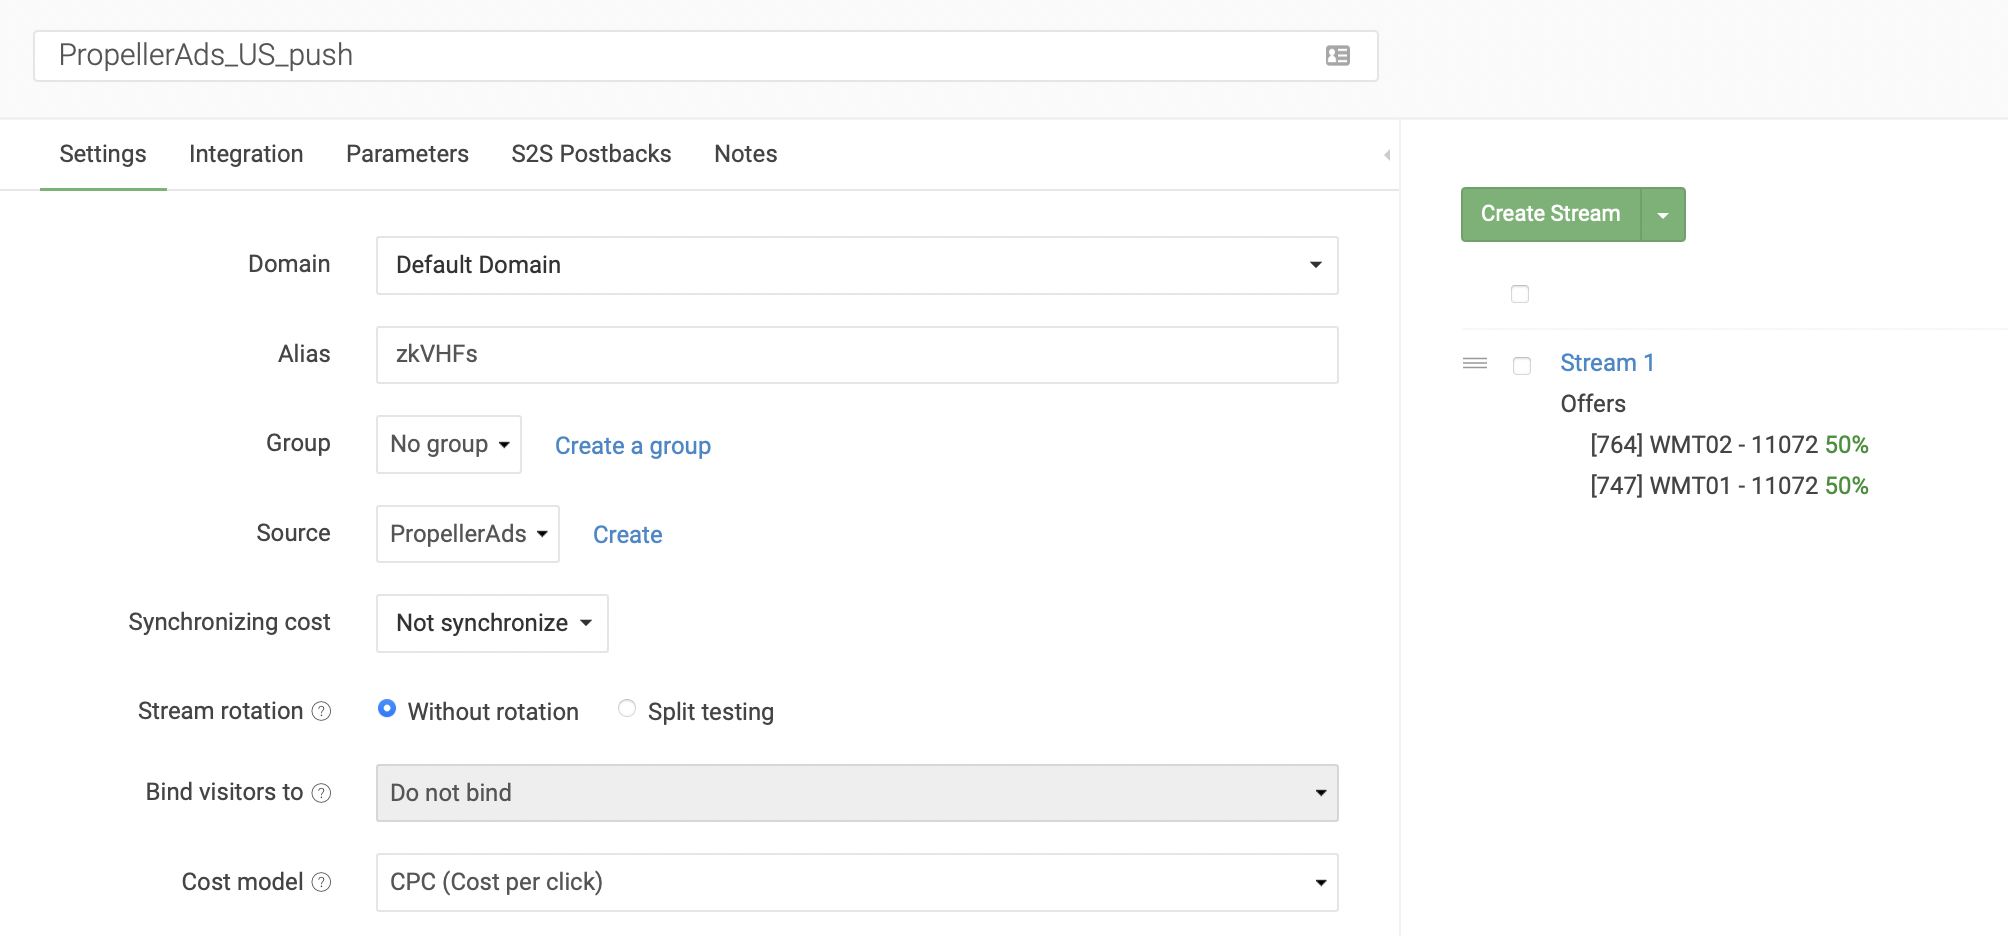Click the Offers label under Stream 1
This screenshot has width=2008, height=936.
click(1593, 404)
